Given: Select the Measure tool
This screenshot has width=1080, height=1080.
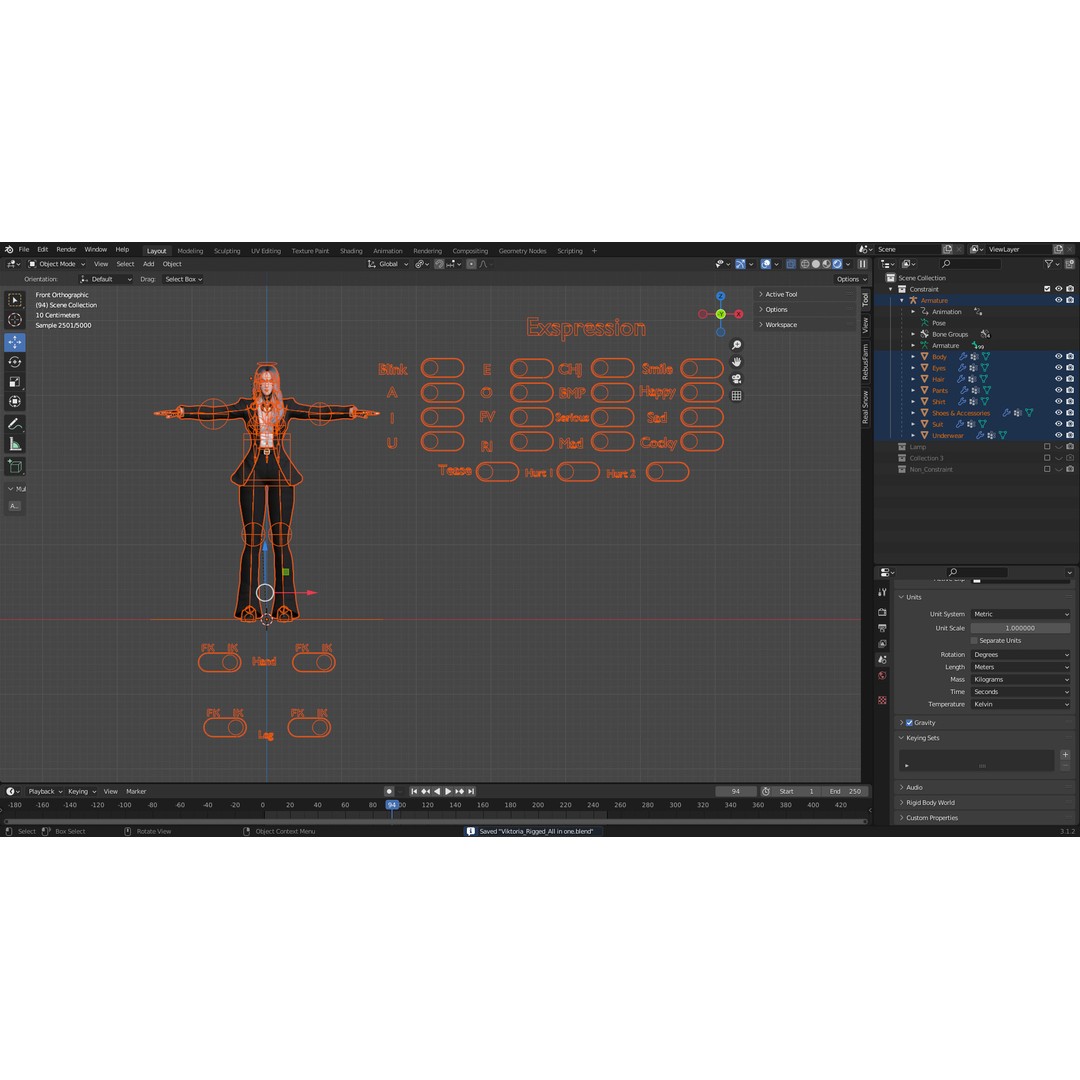Looking at the screenshot, I should click(14, 445).
